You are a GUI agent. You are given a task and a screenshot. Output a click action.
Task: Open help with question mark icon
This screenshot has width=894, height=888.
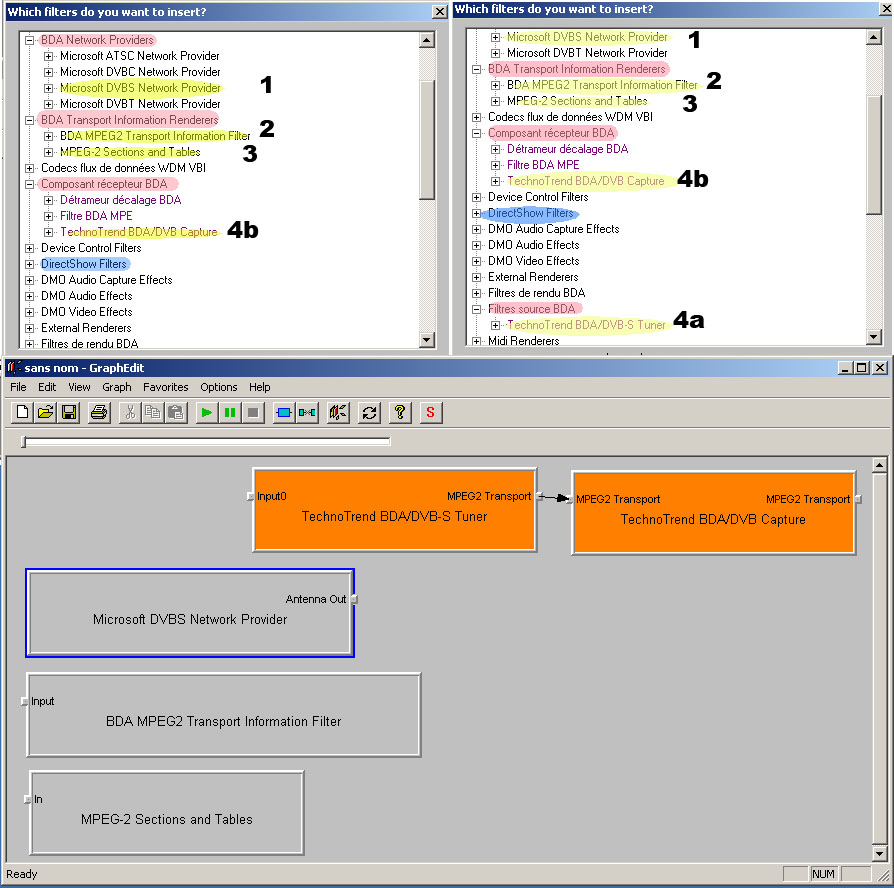pyautogui.click(x=400, y=412)
